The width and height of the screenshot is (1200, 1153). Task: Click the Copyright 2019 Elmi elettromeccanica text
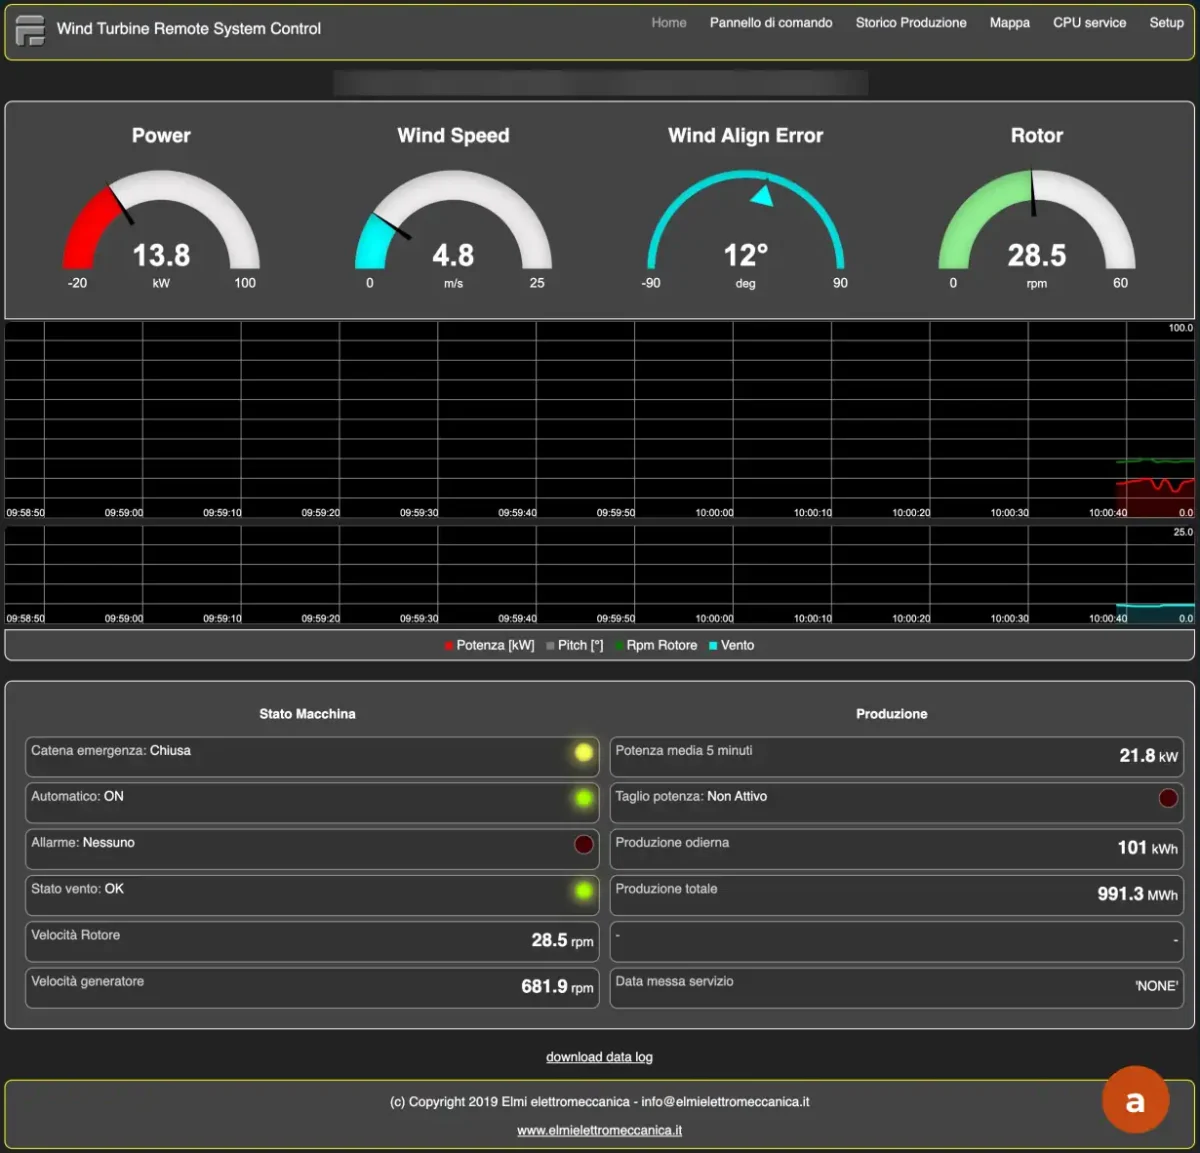[599, 1102]
